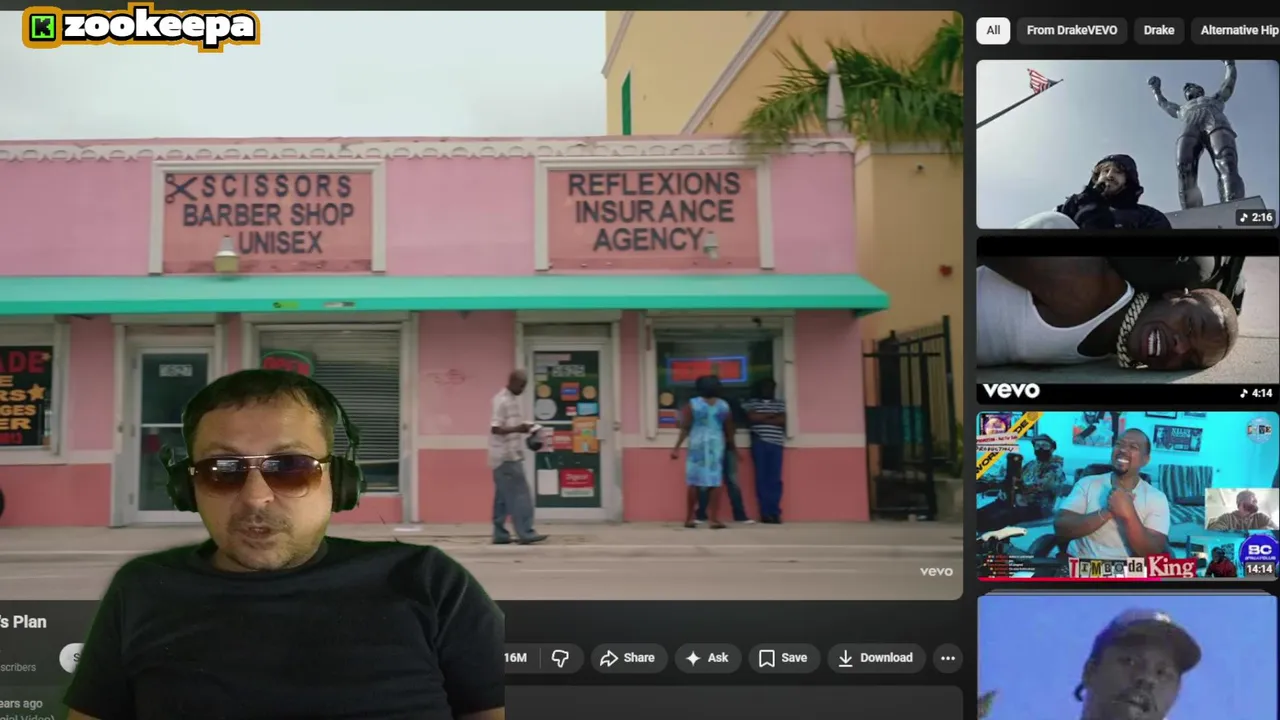
Task: Open the three-dot more actions menu
Action: [948, 658]
